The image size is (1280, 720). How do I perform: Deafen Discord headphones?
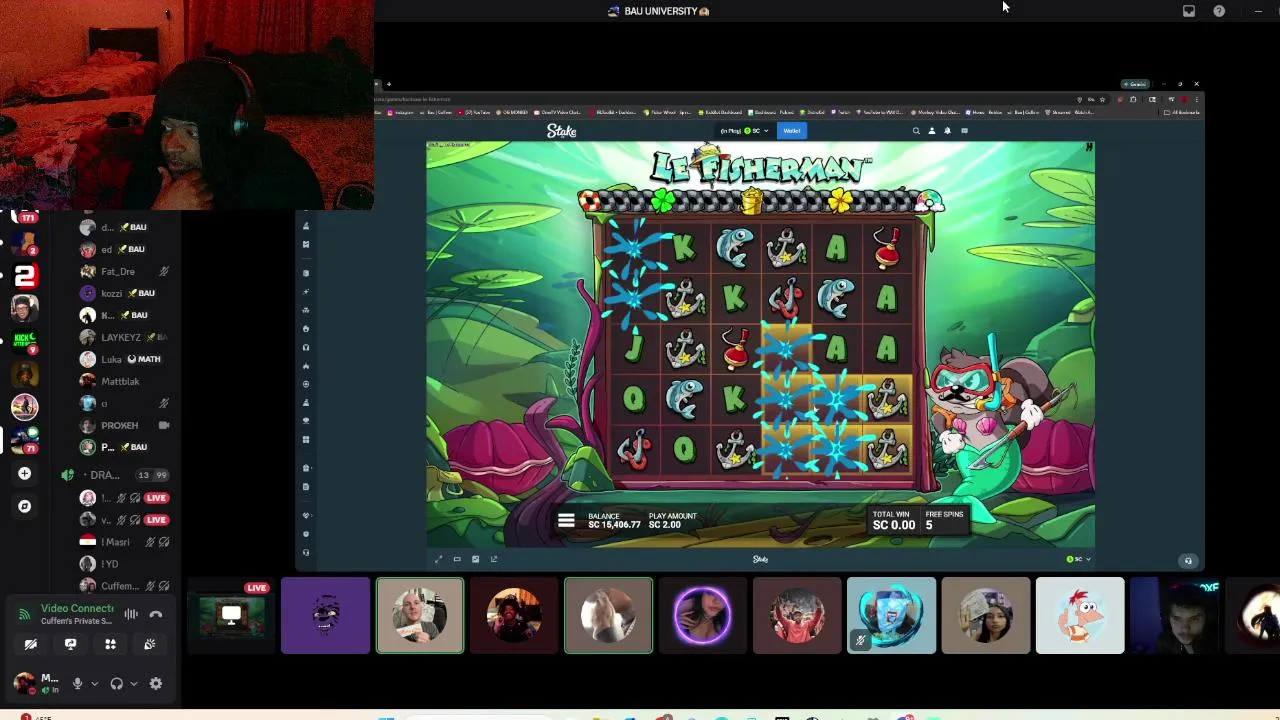[116, 684]
